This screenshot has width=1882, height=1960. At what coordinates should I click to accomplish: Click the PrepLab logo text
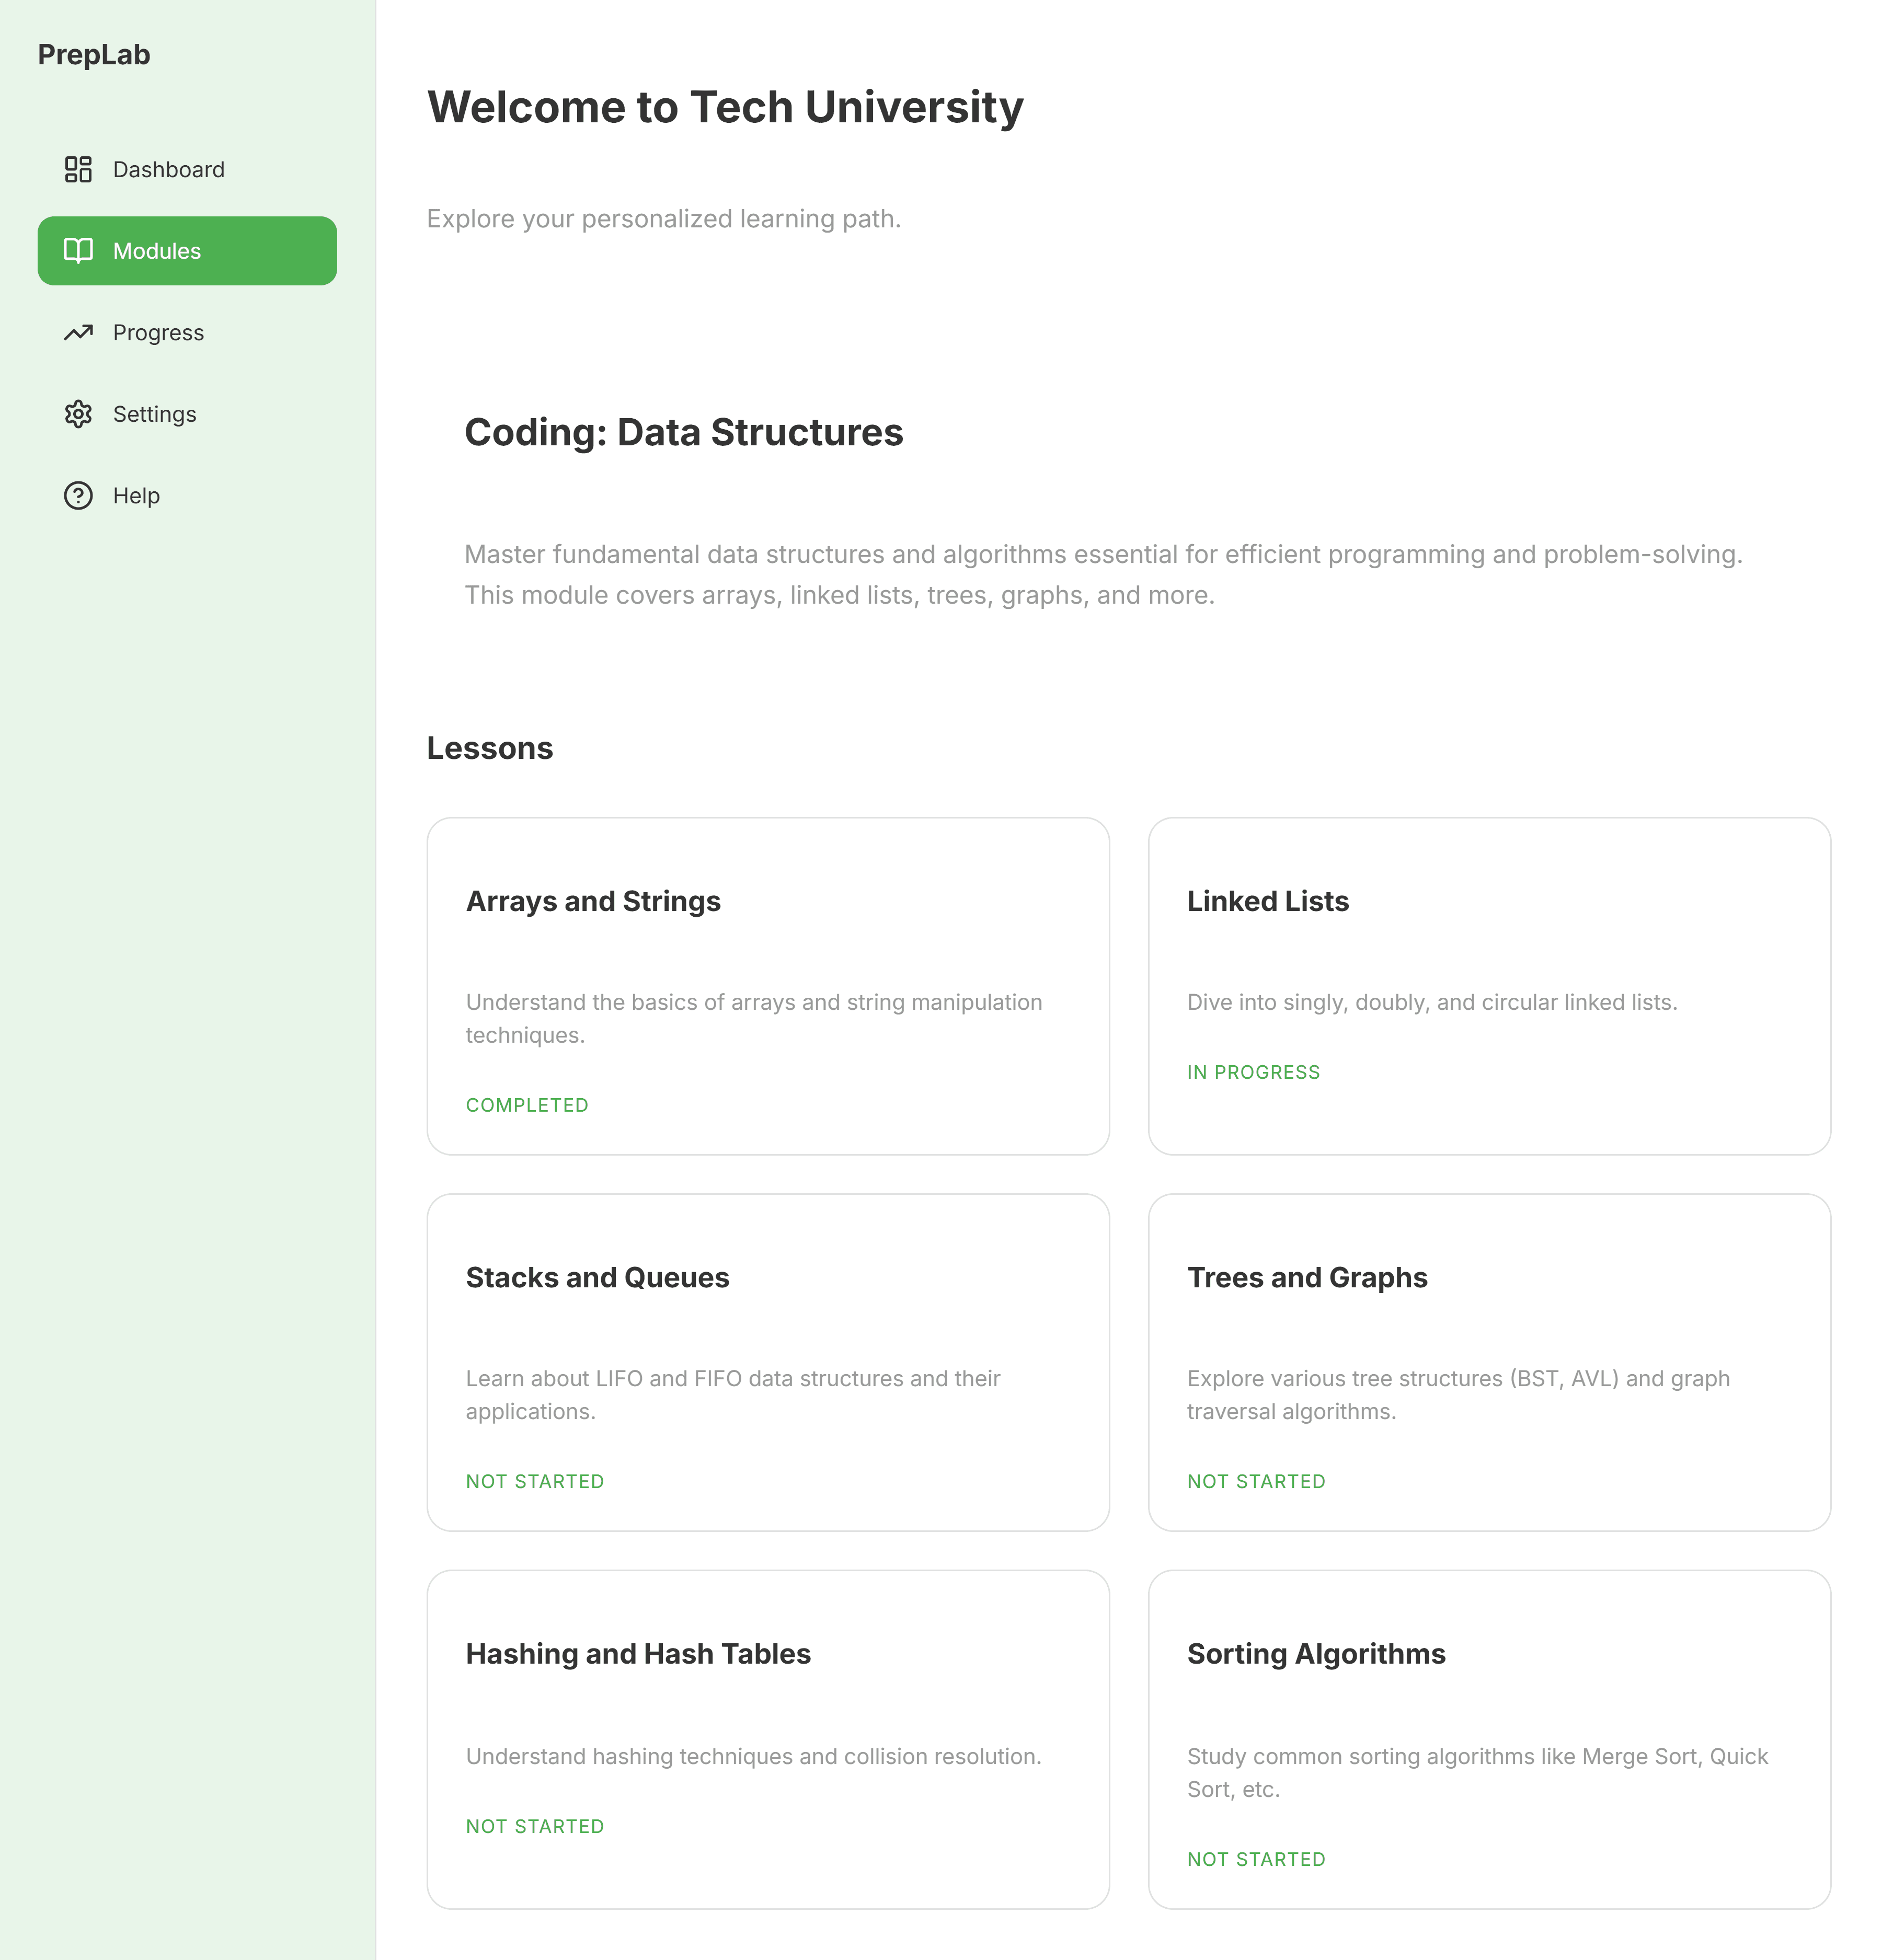(94, 55)
